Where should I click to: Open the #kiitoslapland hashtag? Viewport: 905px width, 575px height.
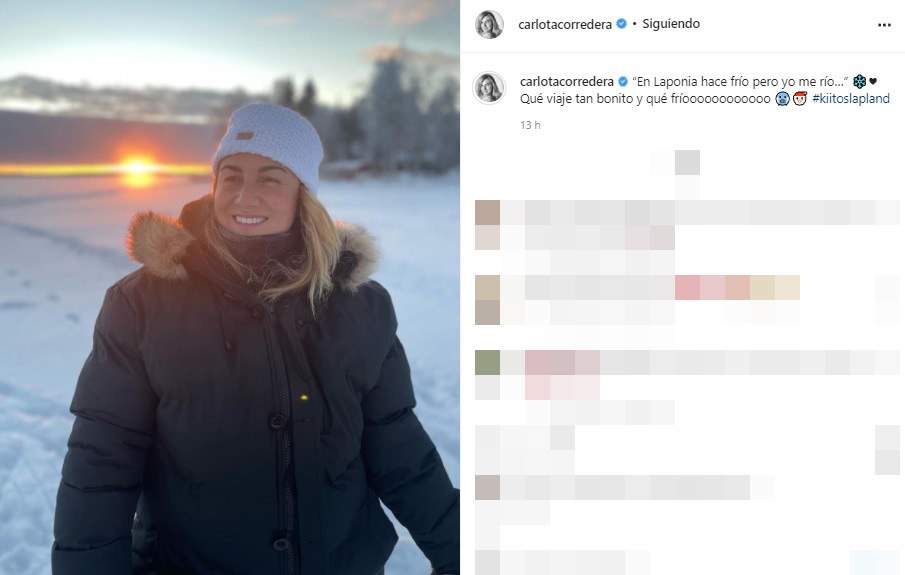pyautogui.click(x=851, y=99)
